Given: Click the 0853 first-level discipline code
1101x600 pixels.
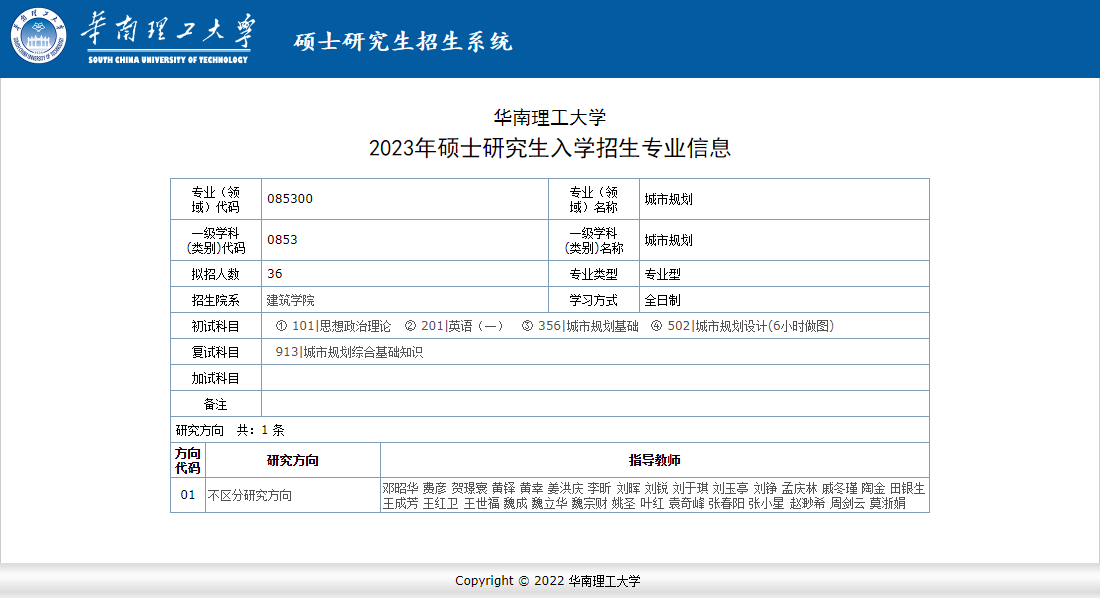Looking at the screenshot, I should click(282, 240).
